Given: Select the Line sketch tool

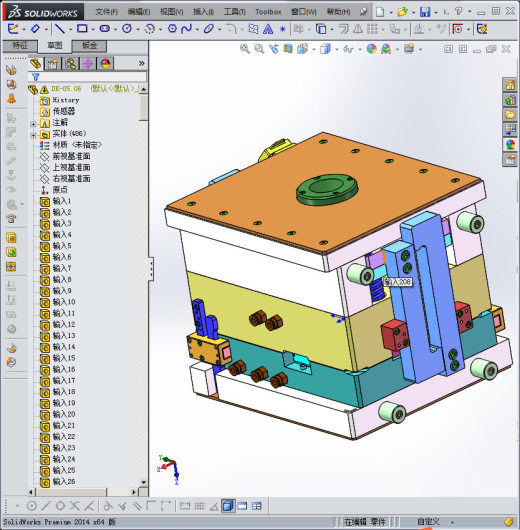Looking at the screenshot, I should click(60, 29).
